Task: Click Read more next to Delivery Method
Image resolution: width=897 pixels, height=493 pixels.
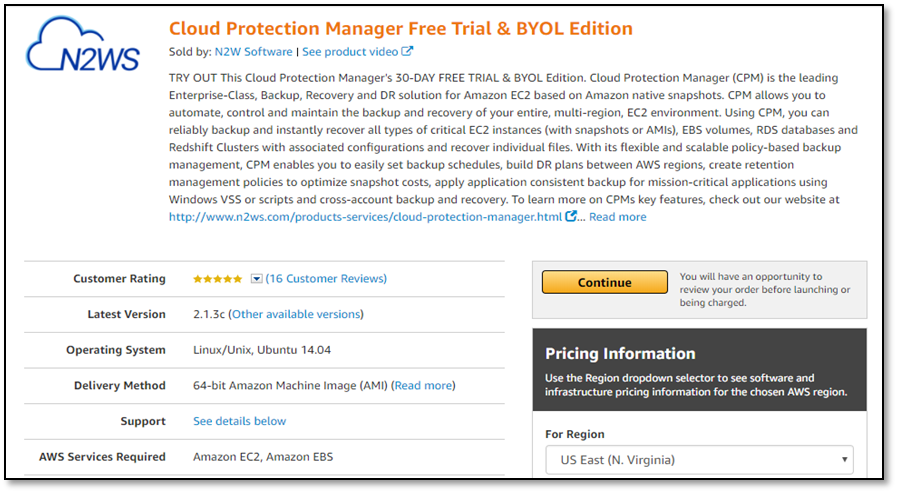Action: pyautogui.click(x=423, y=385)
